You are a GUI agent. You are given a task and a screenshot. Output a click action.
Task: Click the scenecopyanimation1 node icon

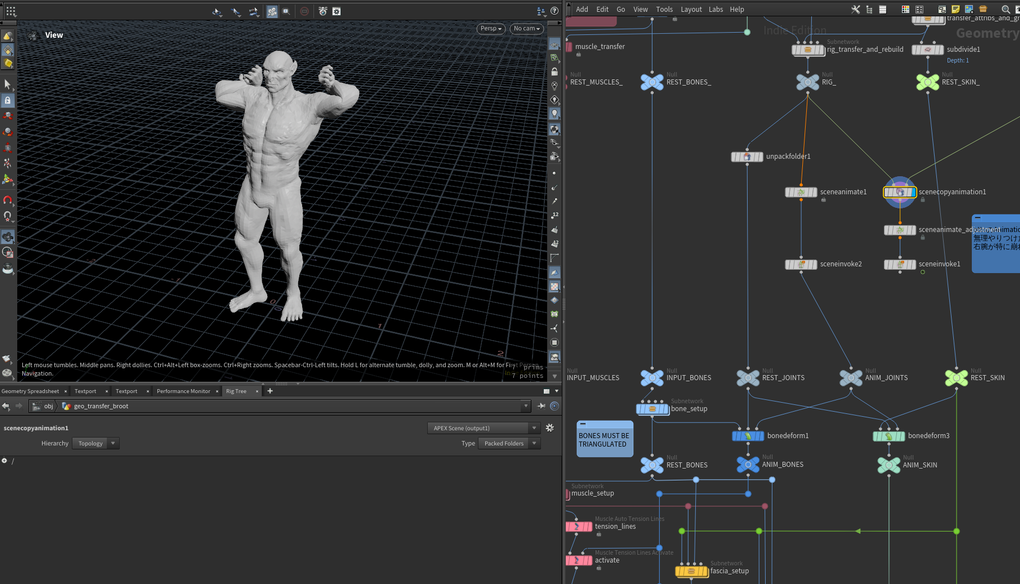[x=899, y=192]
